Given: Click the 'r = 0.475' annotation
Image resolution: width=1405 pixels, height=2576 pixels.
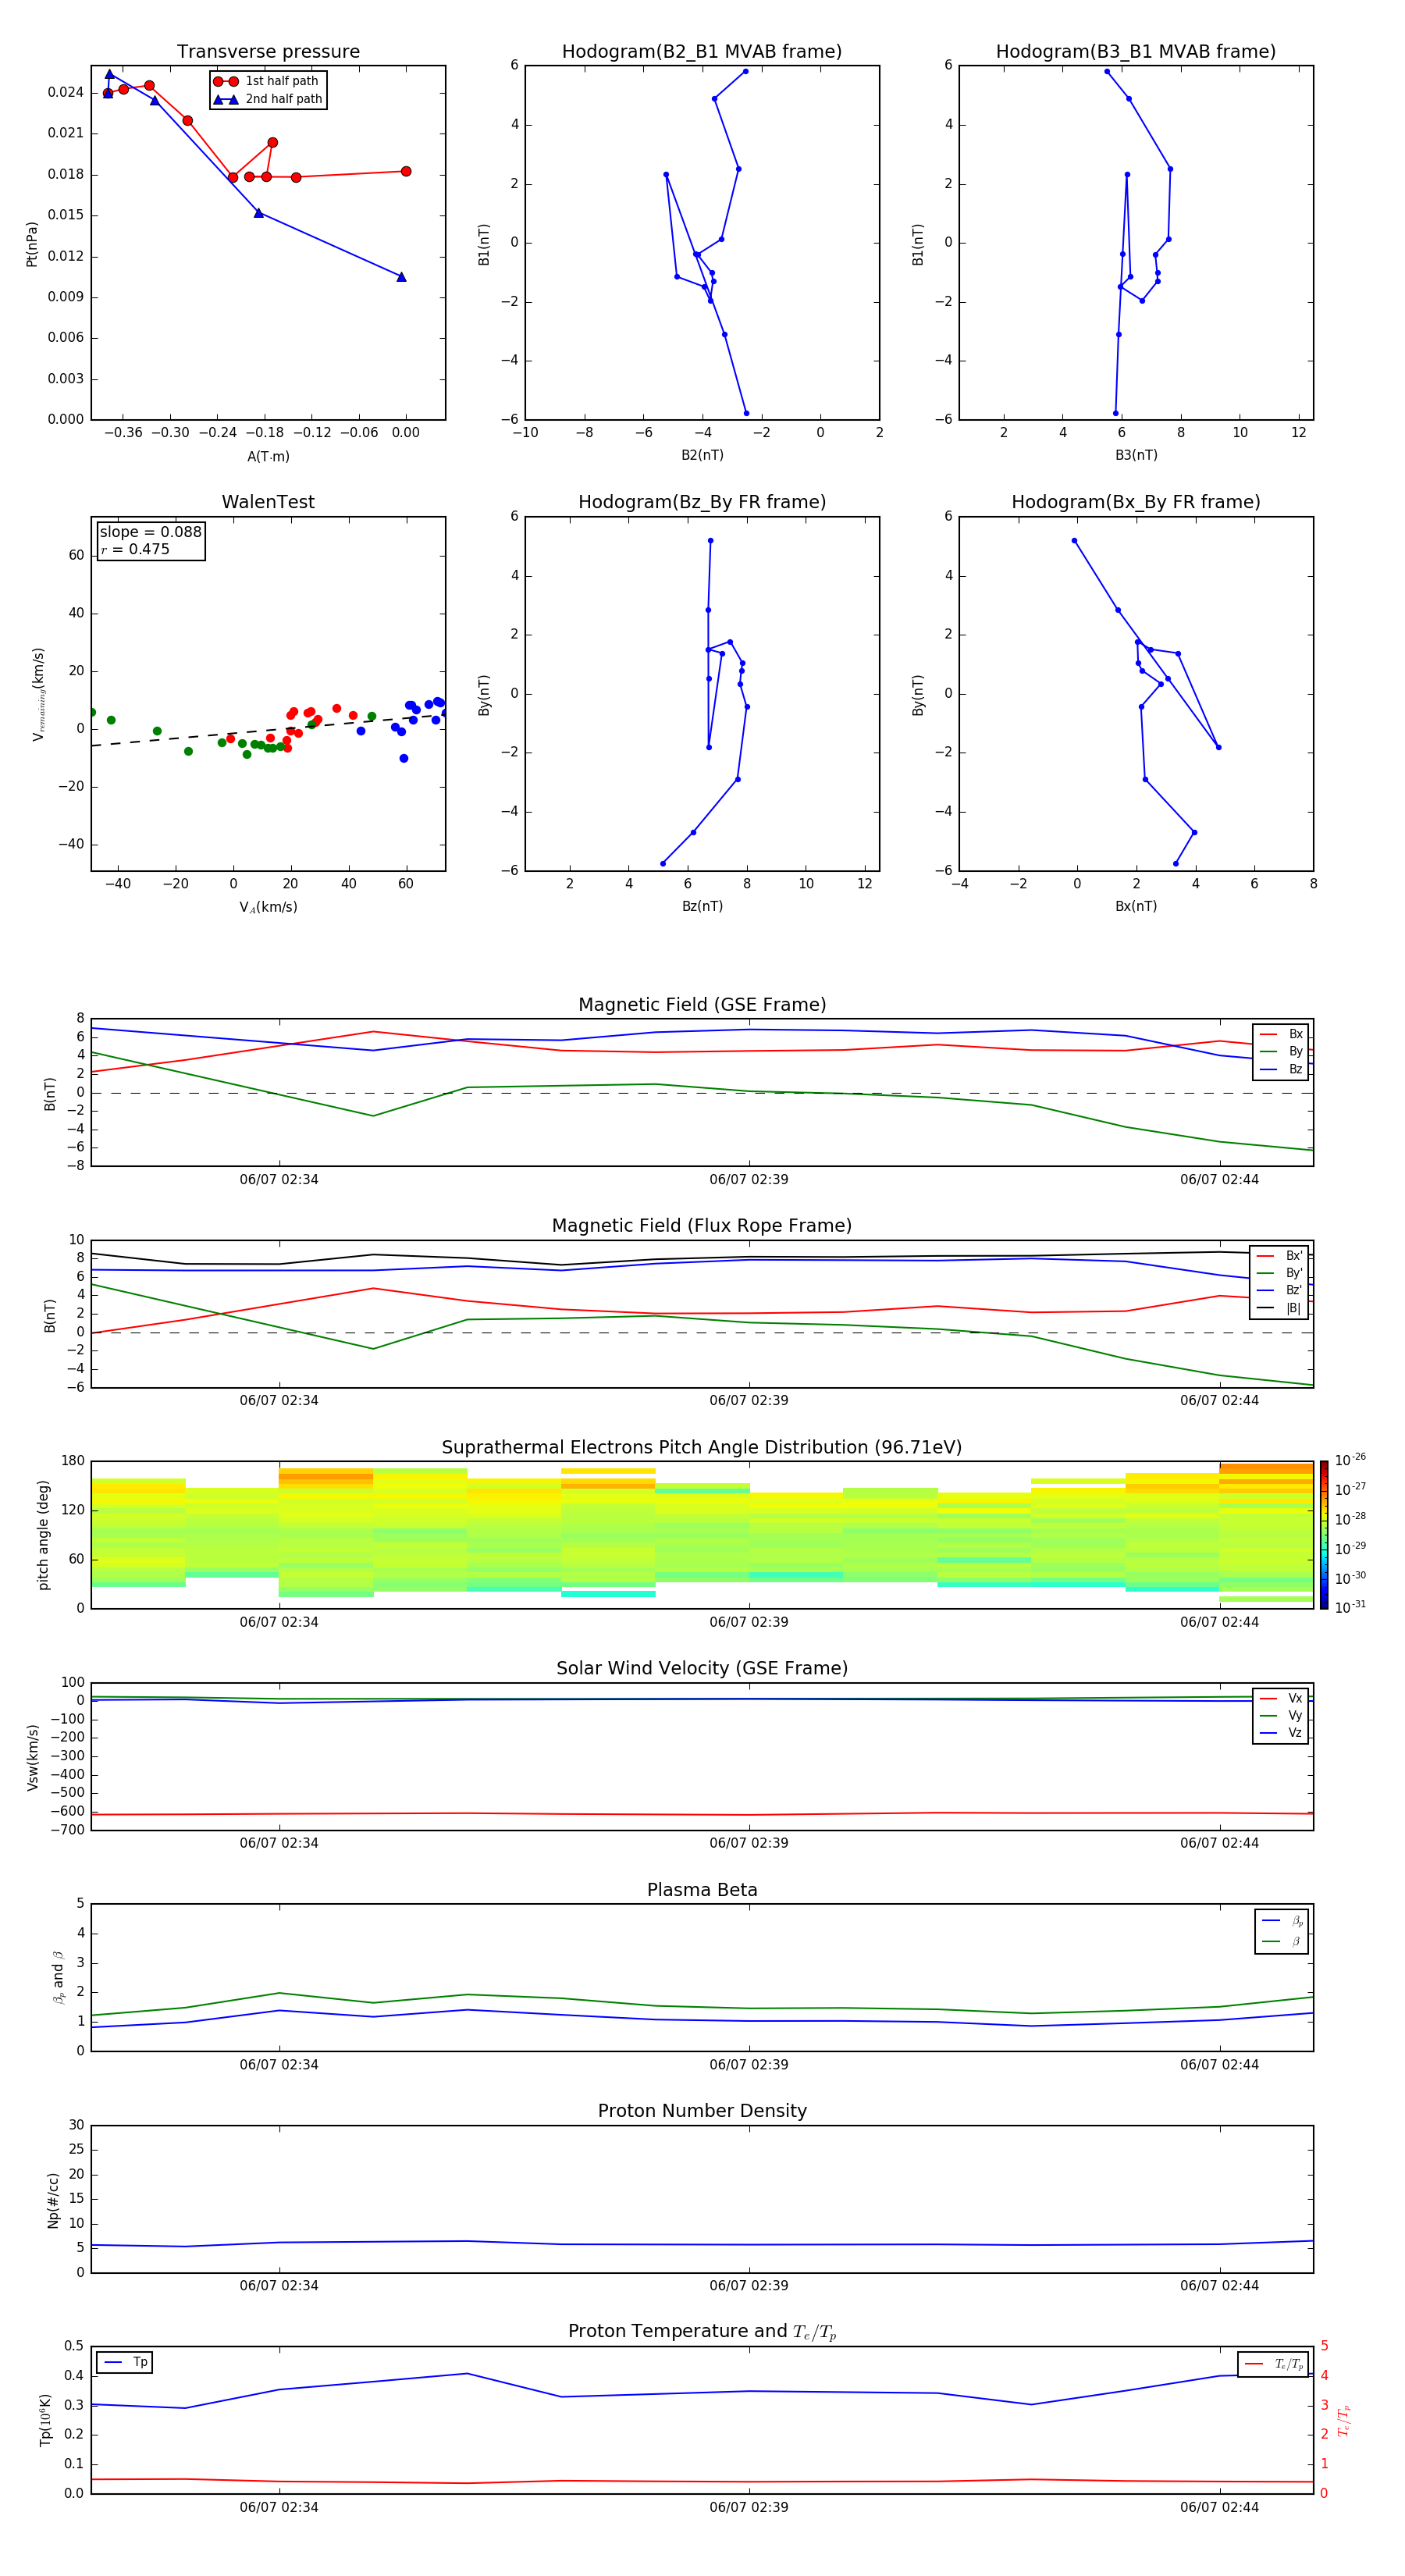Looking at the screenshot, I should pos(135,549).
